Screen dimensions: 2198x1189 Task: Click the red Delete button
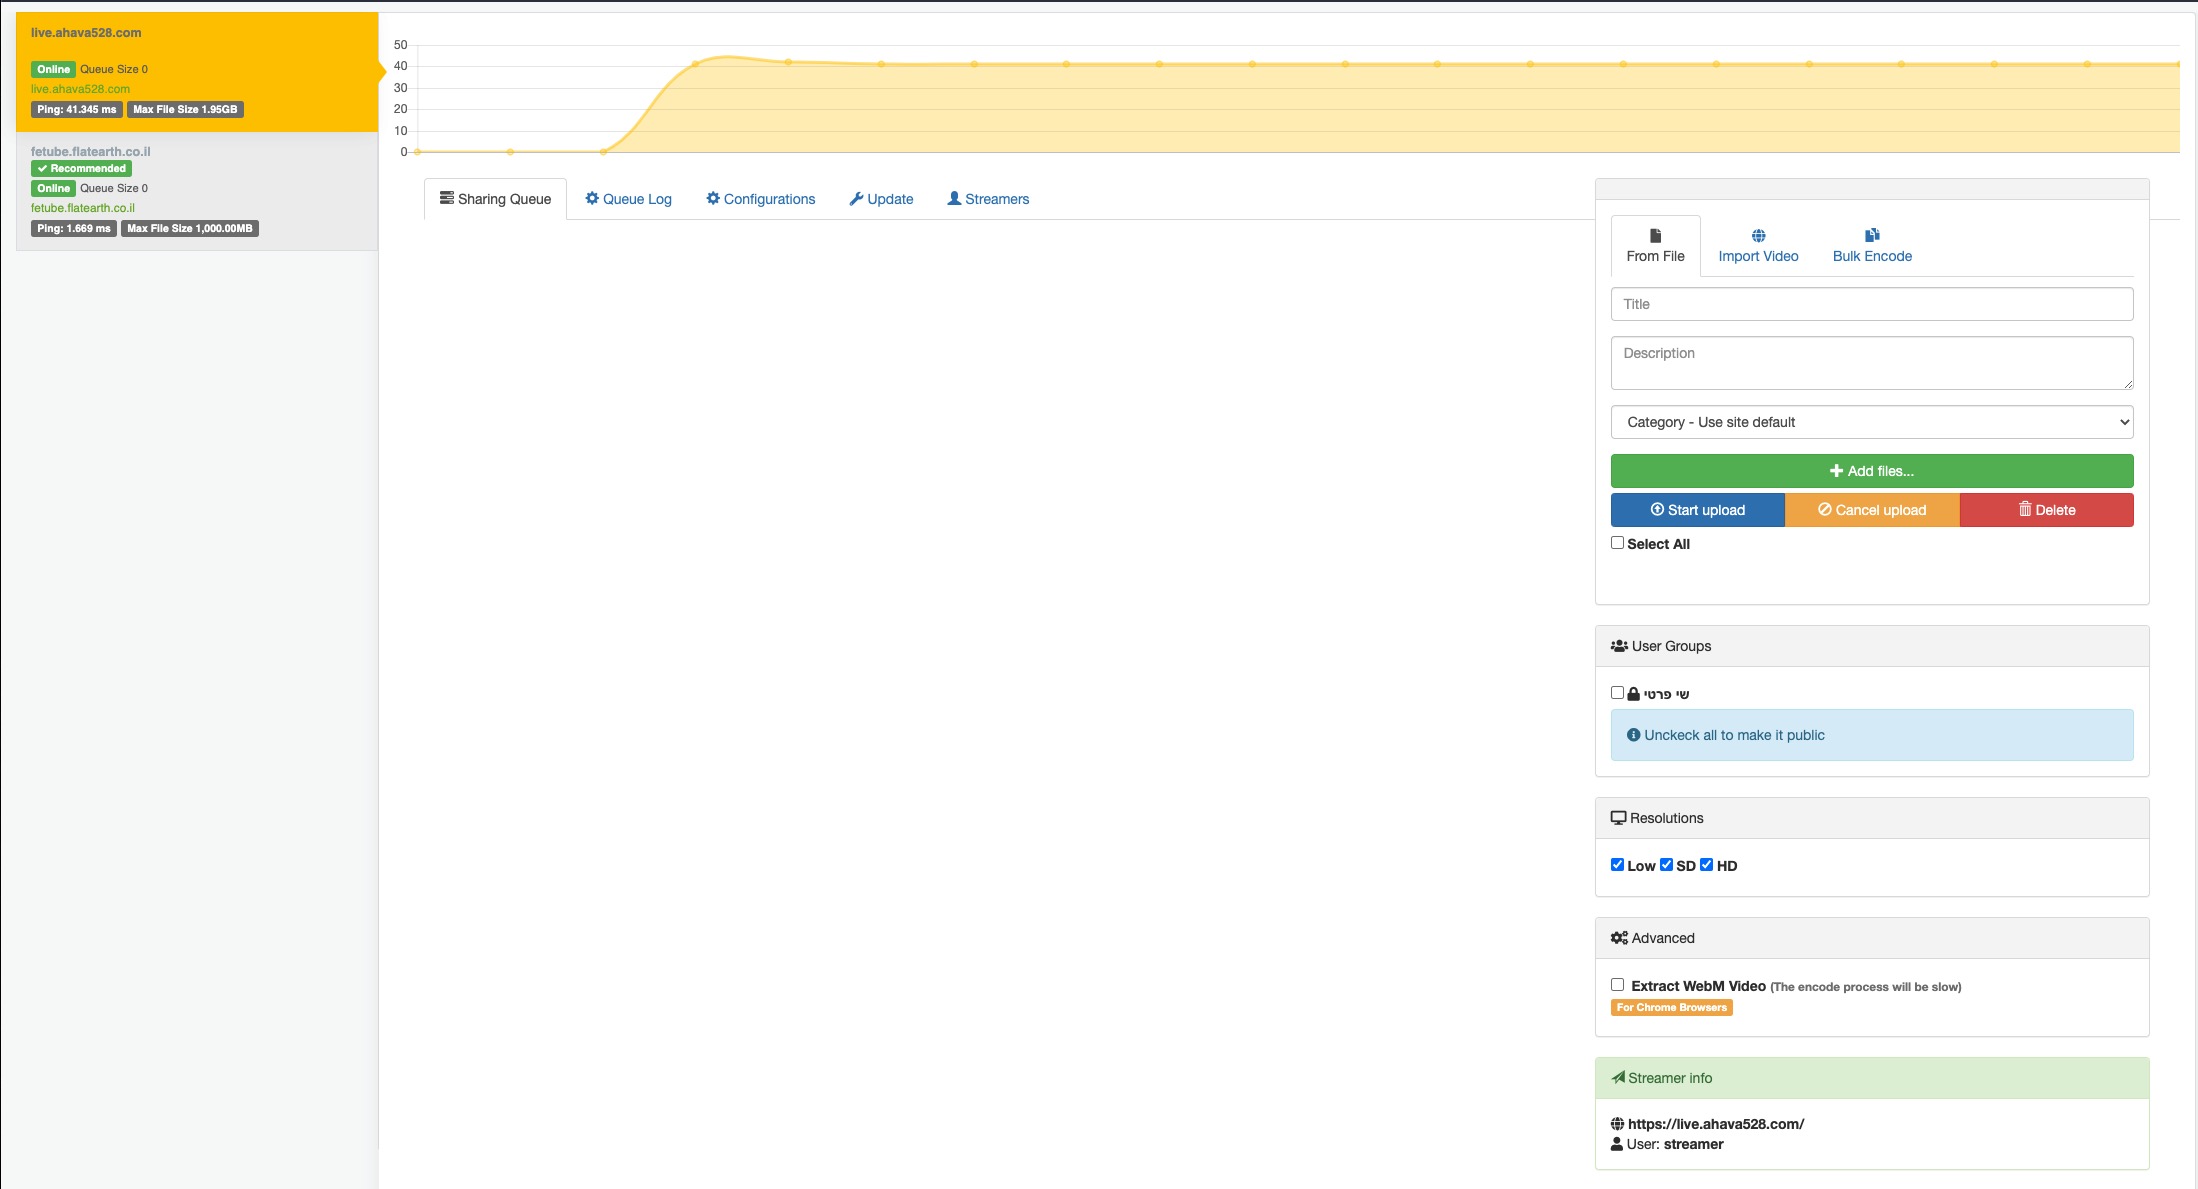point(2046,510)
